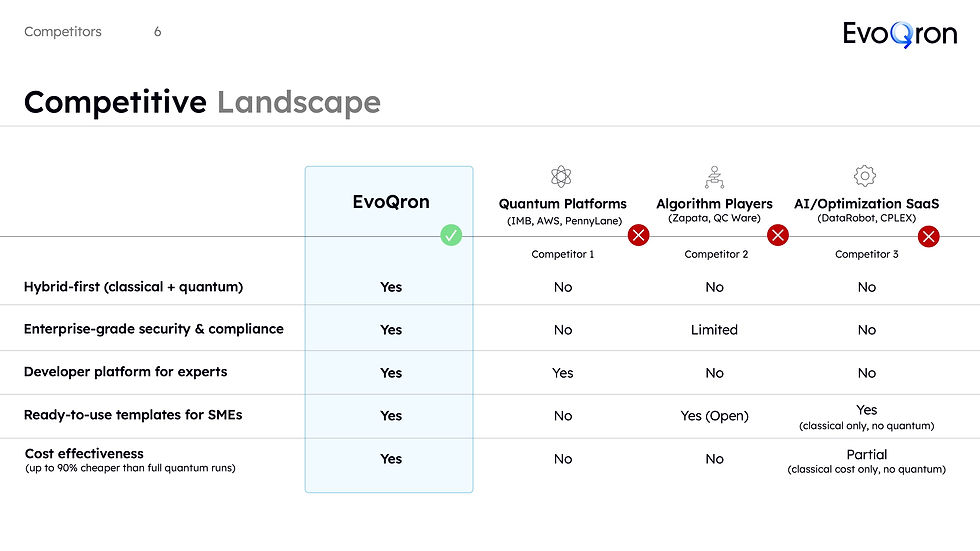The width and height of the screenshot is (980, 551).
Task: Click the red X beside AI/Optimization SaaS
Action: (x=928, y=237)
